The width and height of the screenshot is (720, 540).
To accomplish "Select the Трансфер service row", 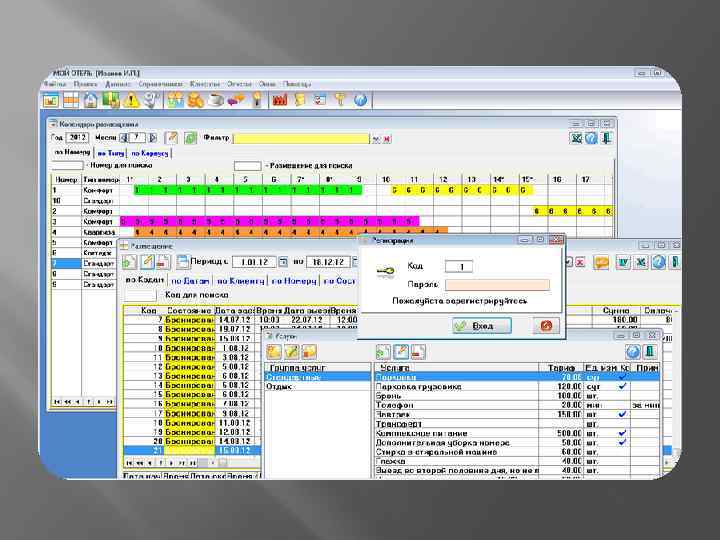I will point(517,424).
